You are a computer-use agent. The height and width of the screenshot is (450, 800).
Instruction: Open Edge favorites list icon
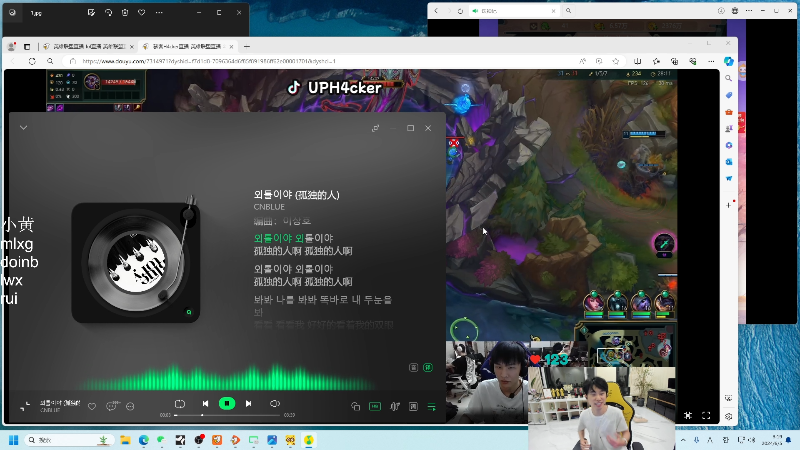656,61
